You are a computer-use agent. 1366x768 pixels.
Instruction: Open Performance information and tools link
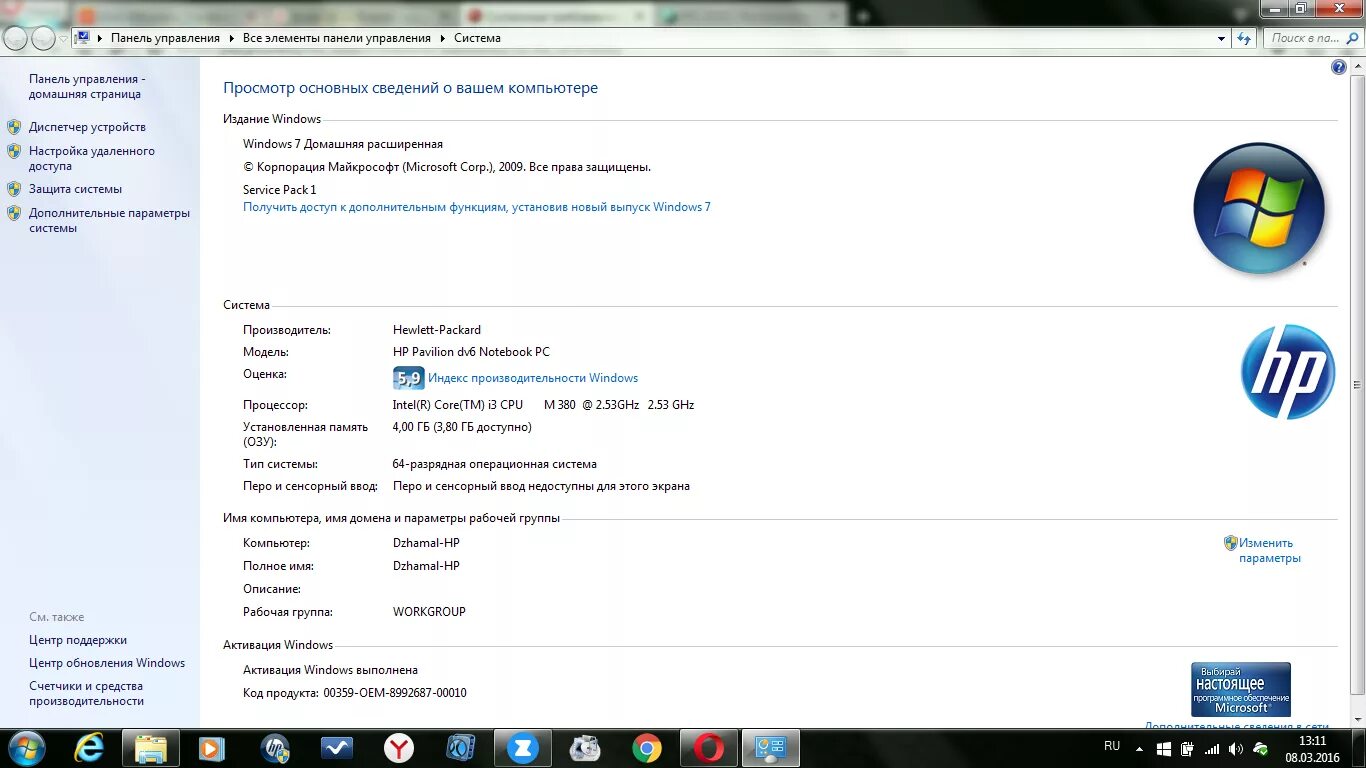(x=86, y=693)
